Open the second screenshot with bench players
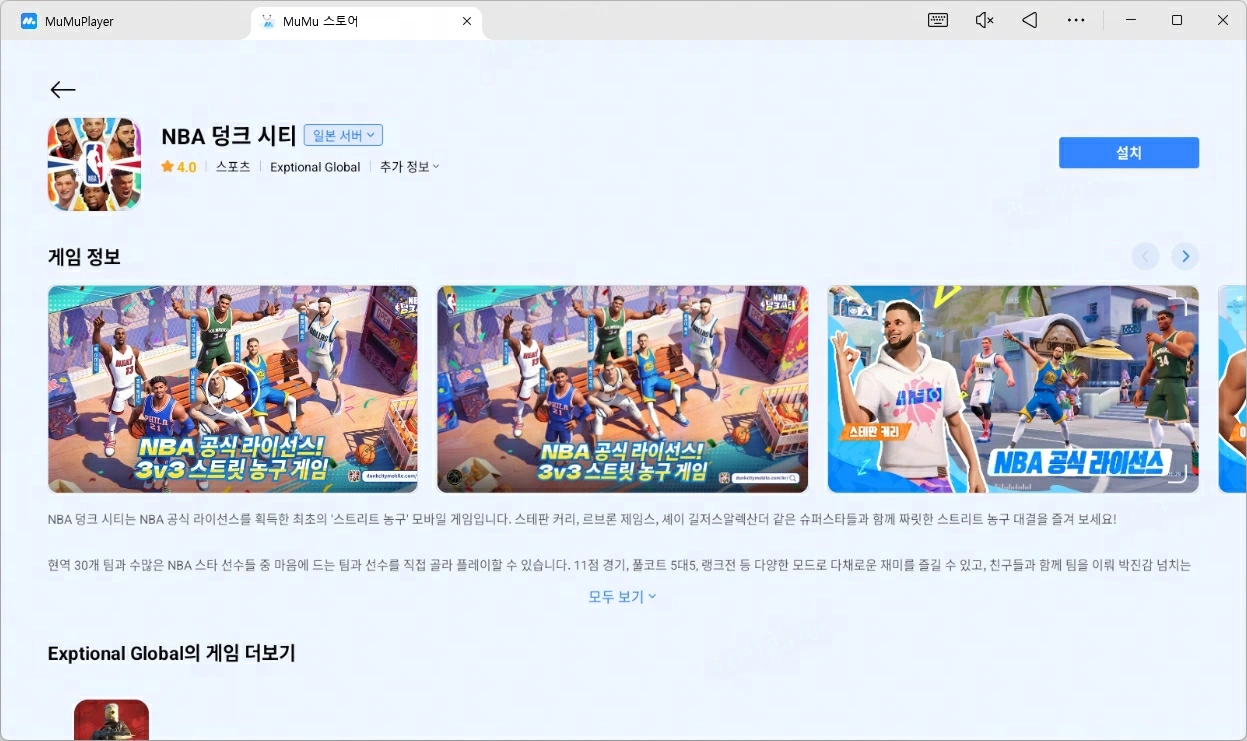 622,389
